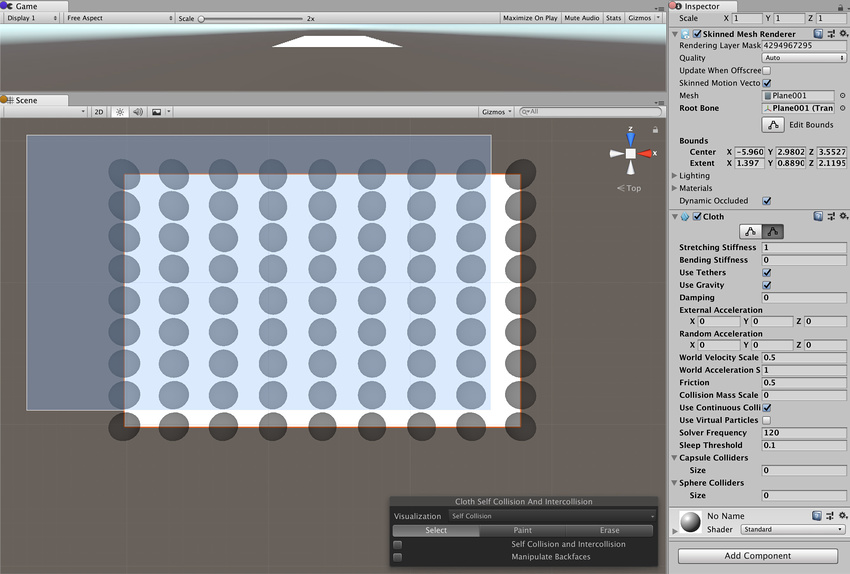Image resolution: width=850 pixels, height=574 pixels.
Task: Activate the cloth self collision edit tool
Action: point(772,231)
